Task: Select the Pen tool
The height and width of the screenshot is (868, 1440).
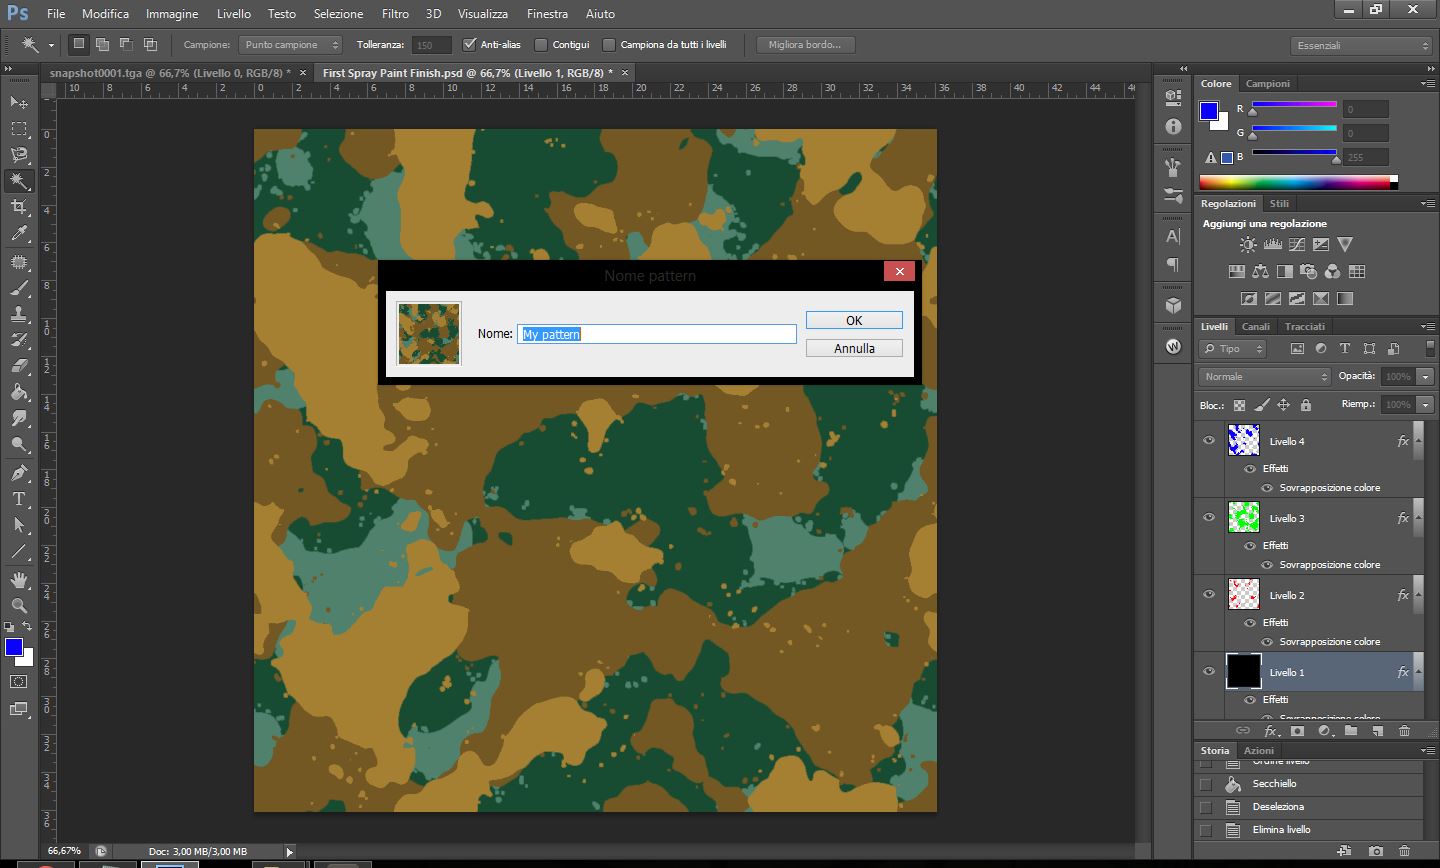Action: 19,473
